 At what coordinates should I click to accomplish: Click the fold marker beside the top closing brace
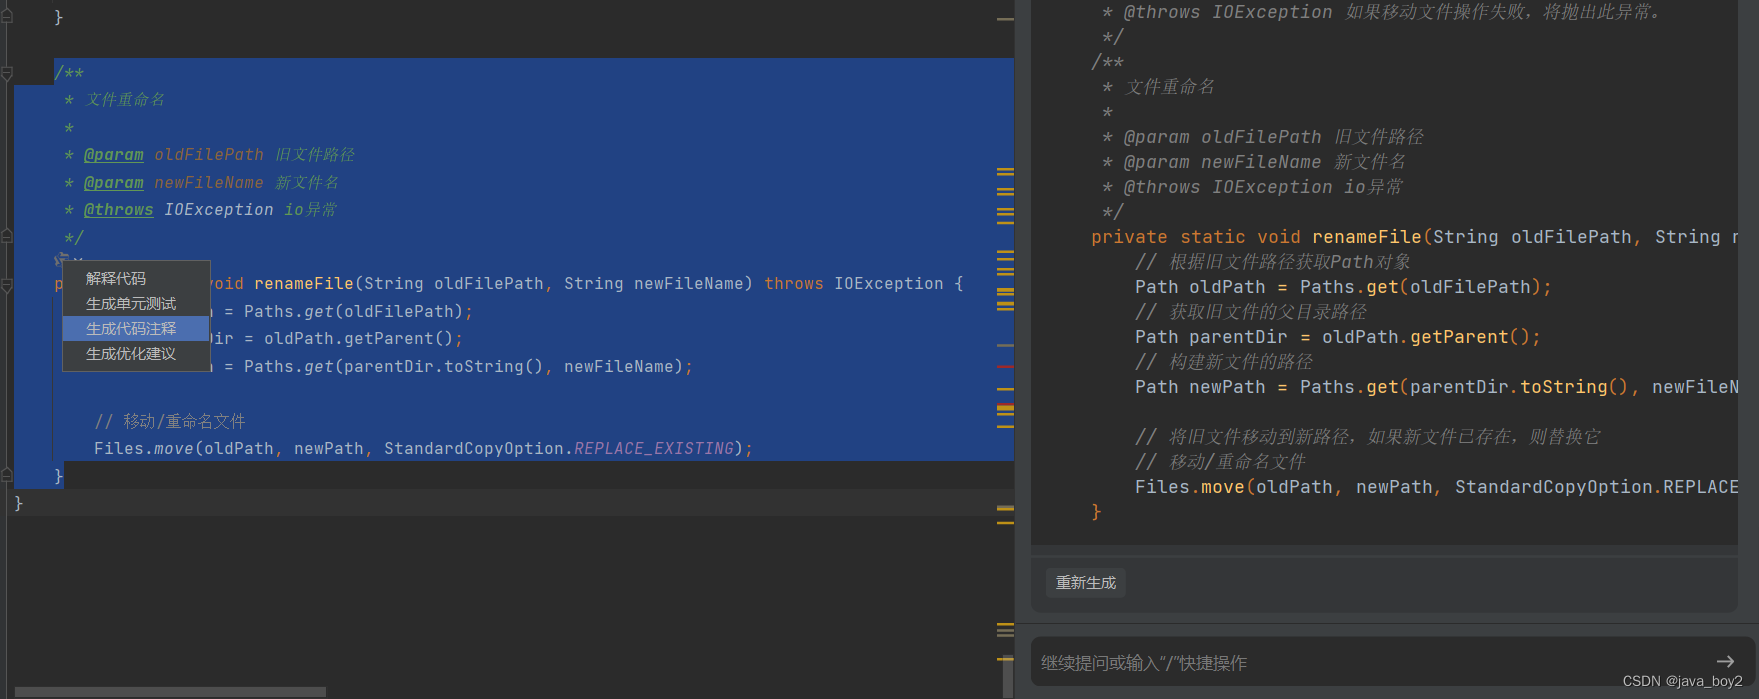click(x=7, y=16)
